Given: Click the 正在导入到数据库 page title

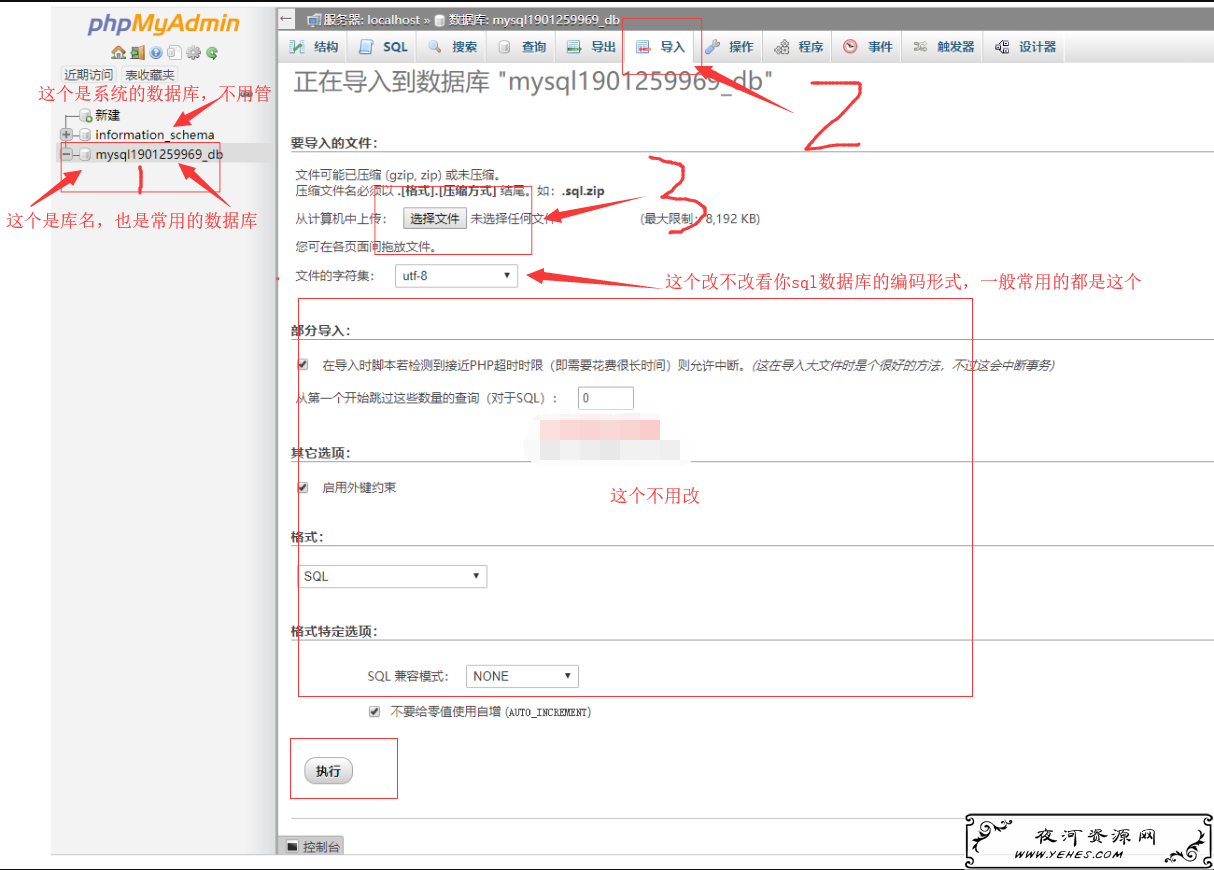Looking at the screenshot, I should 534,83.
